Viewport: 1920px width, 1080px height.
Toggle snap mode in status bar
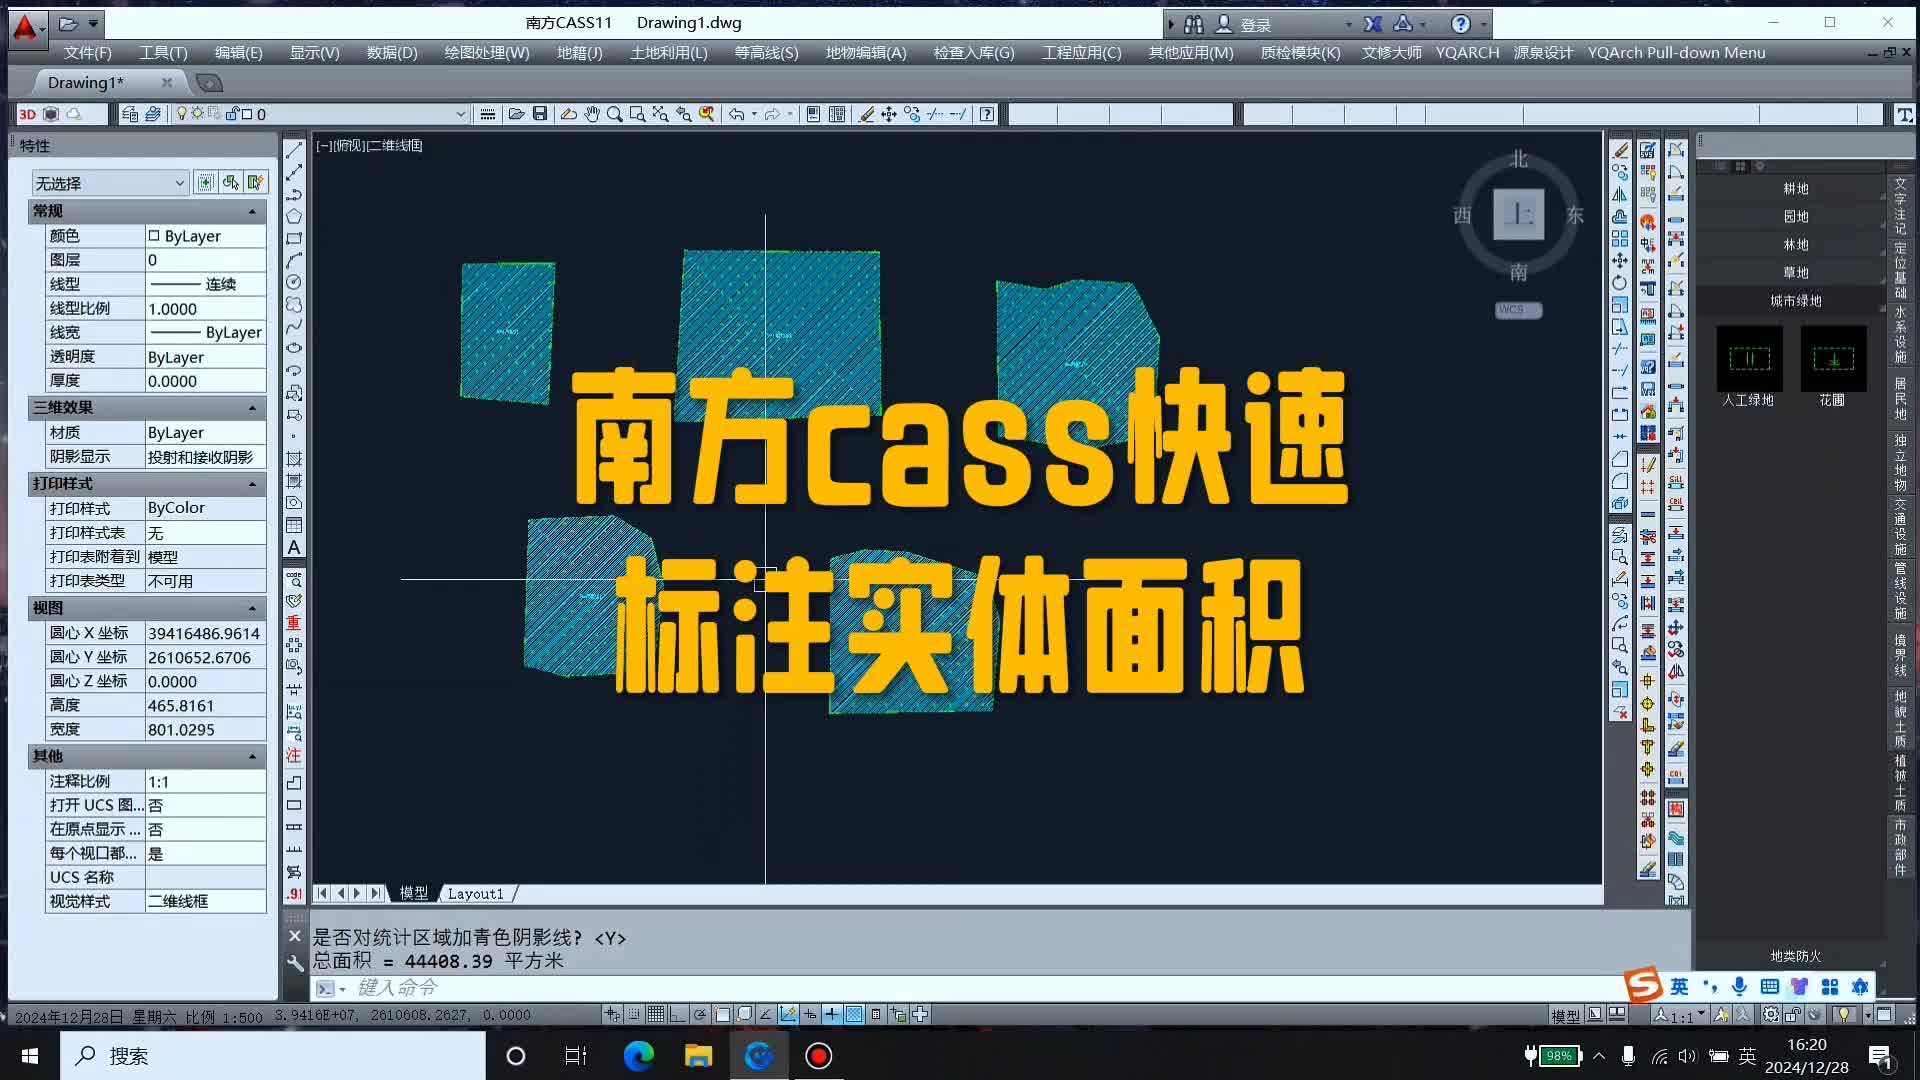pos(634,1014)
